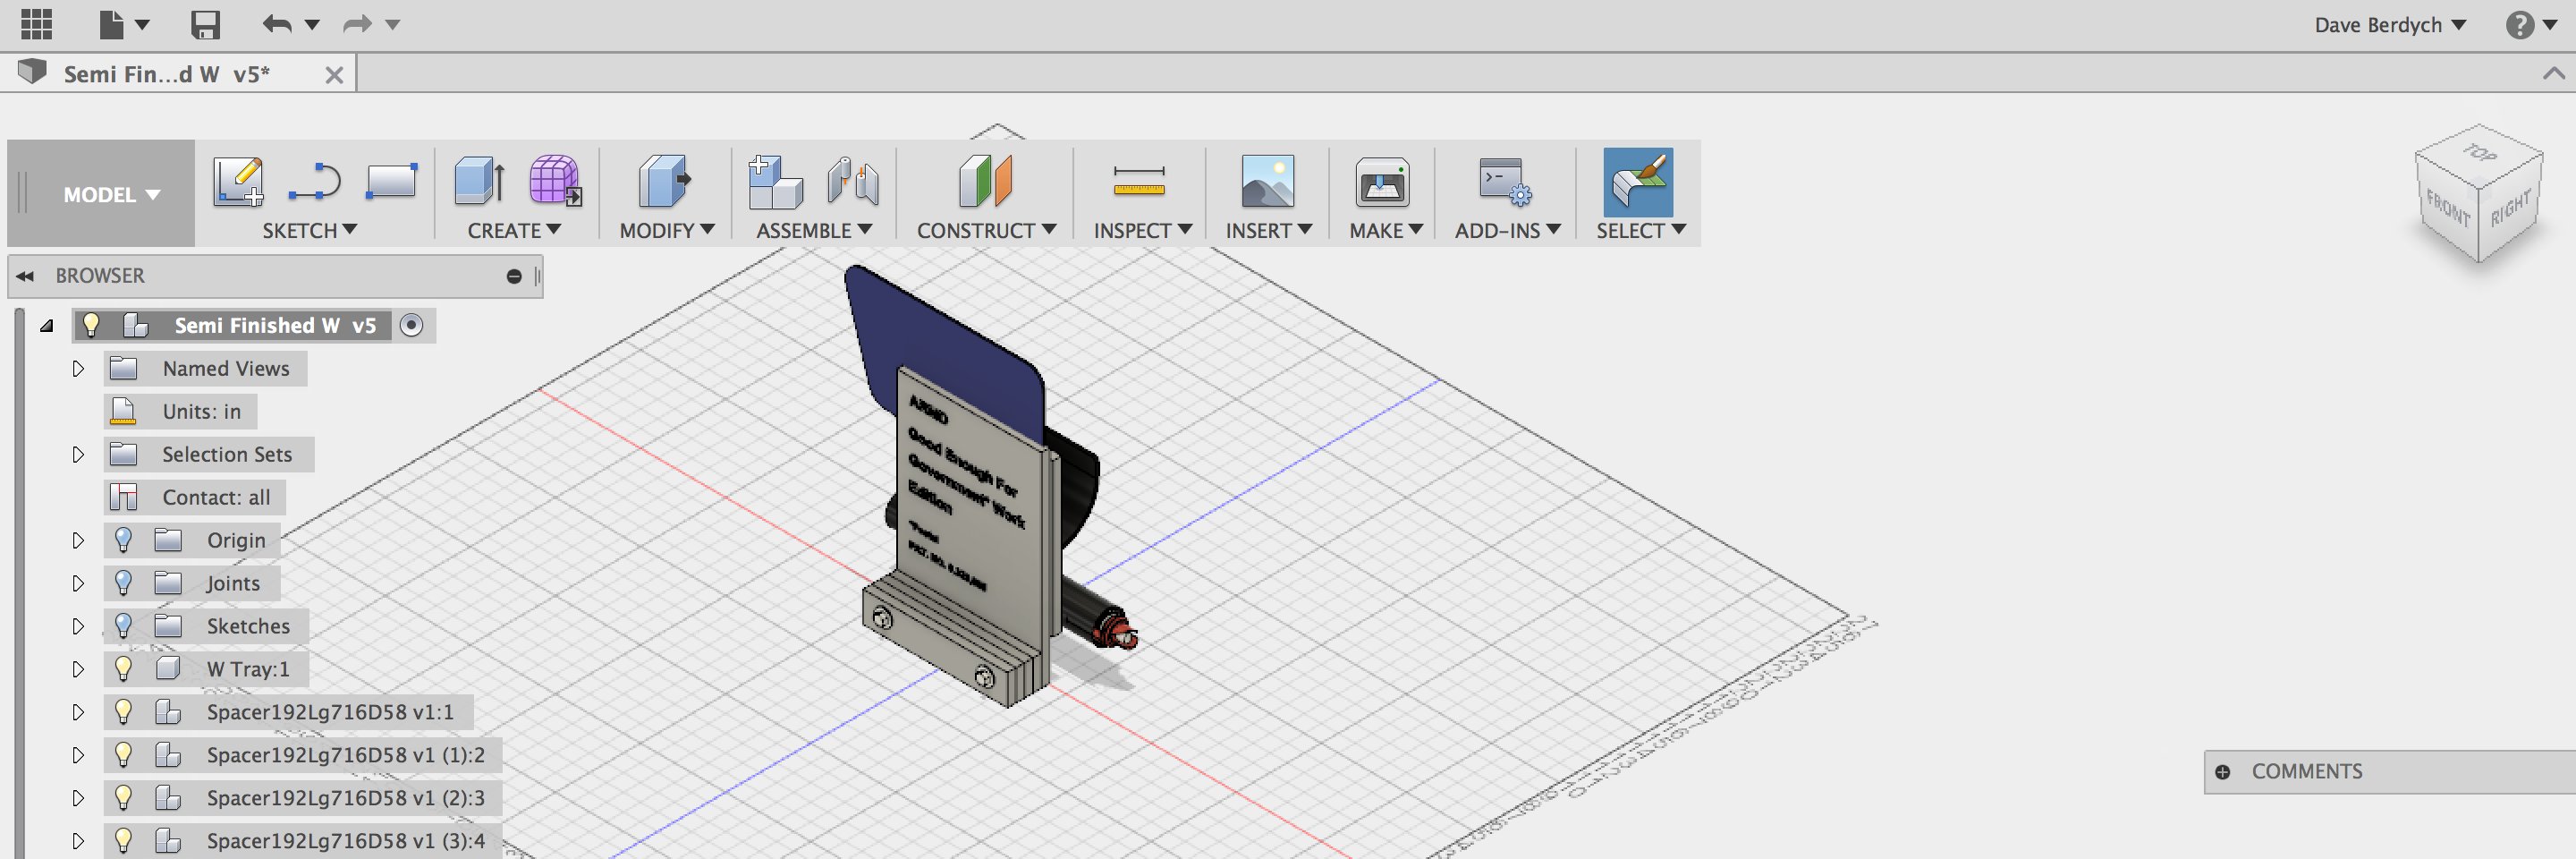The image size is (2576, 859).
Task: Select the sketch Line tool
Action: click(x=314, y=182)
